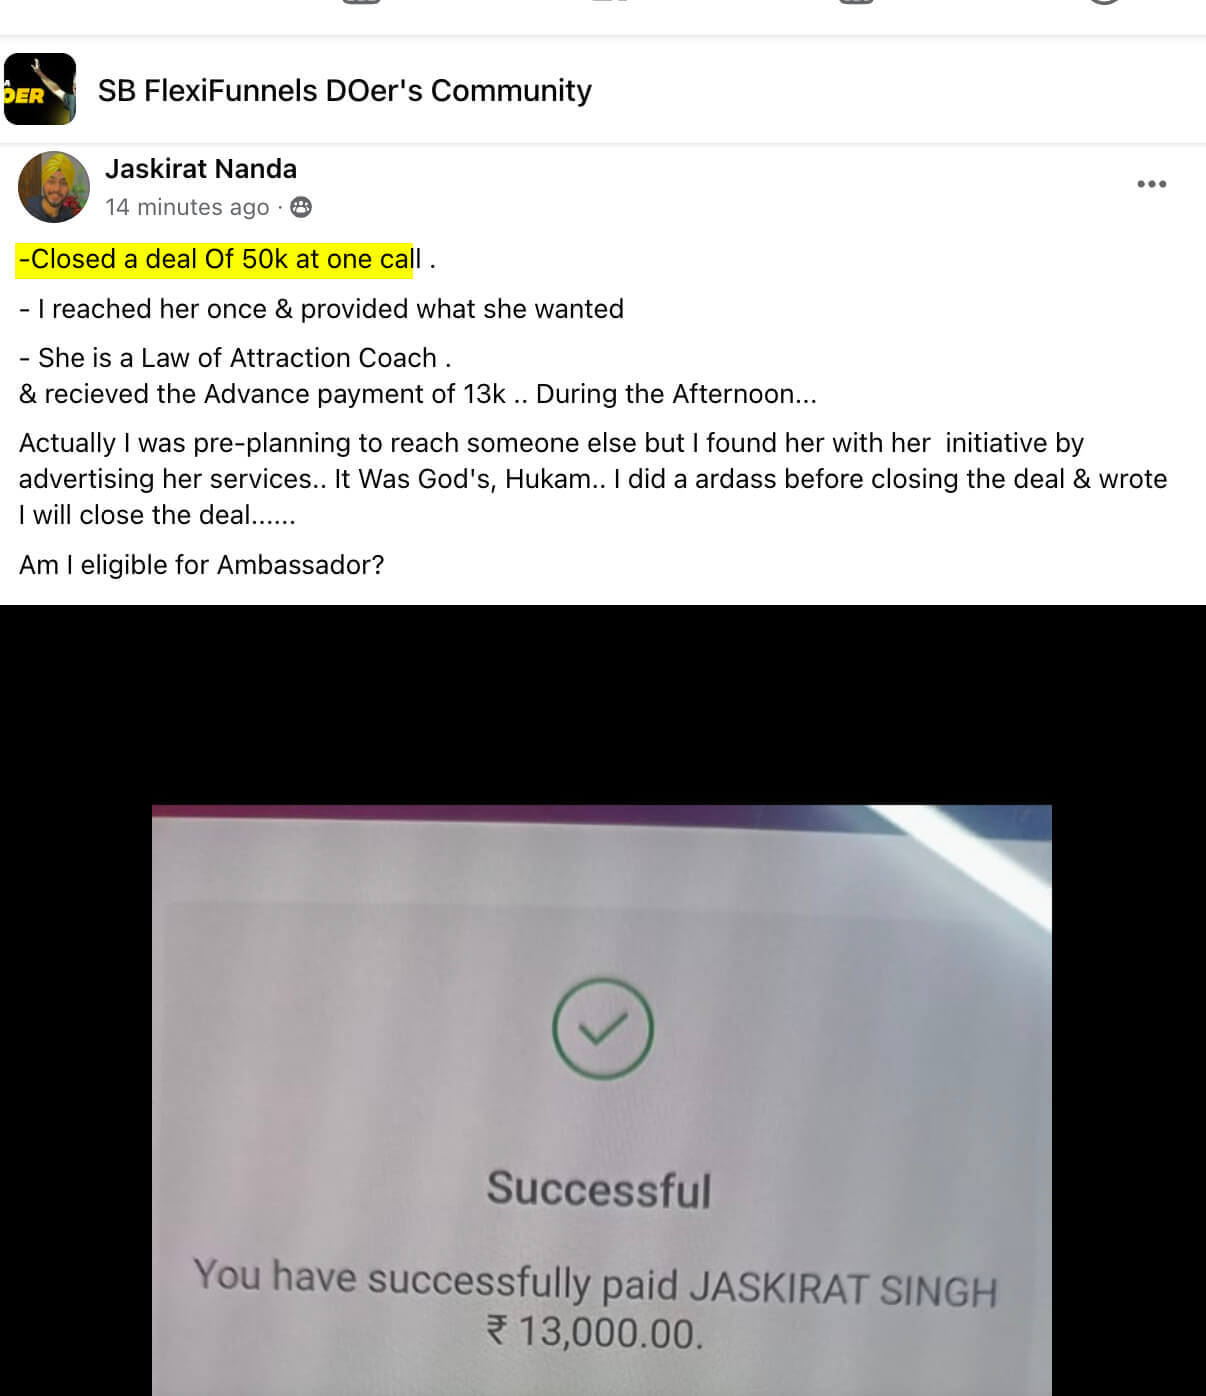Click the 'I will close the deal' line

click(x=157, y=515)
